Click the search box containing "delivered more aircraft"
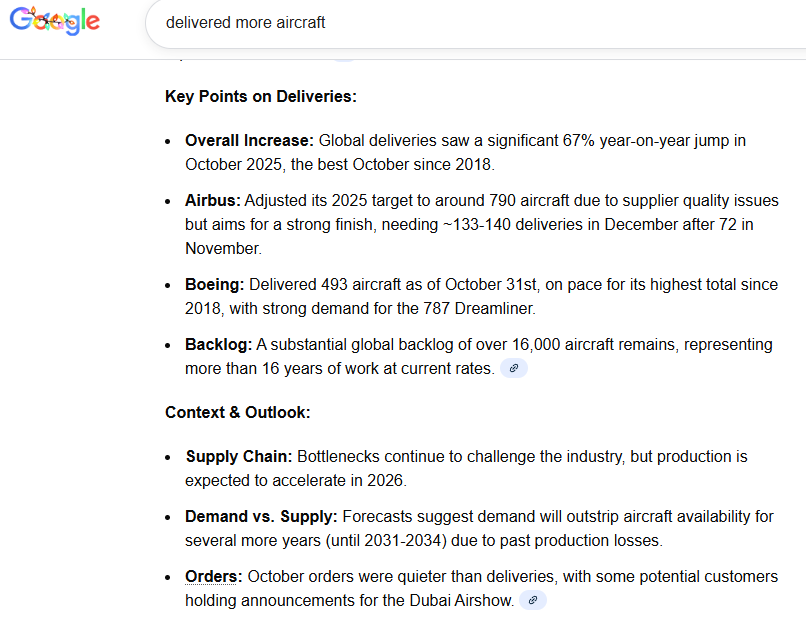The width and height of the screenshot is (806, 630). (400, 22)
